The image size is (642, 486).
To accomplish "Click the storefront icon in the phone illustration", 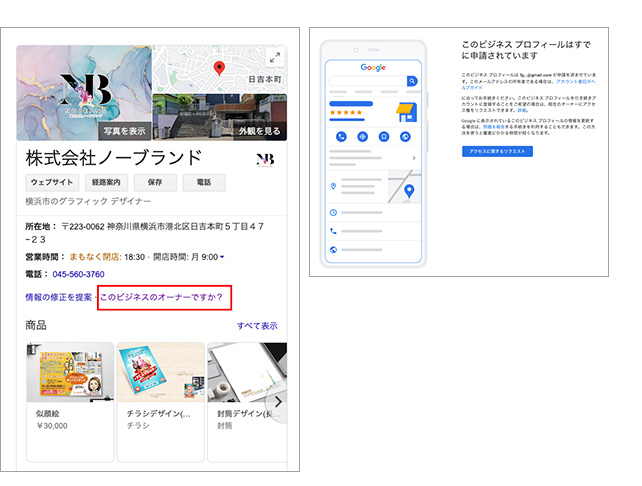I will coord(406,112).
